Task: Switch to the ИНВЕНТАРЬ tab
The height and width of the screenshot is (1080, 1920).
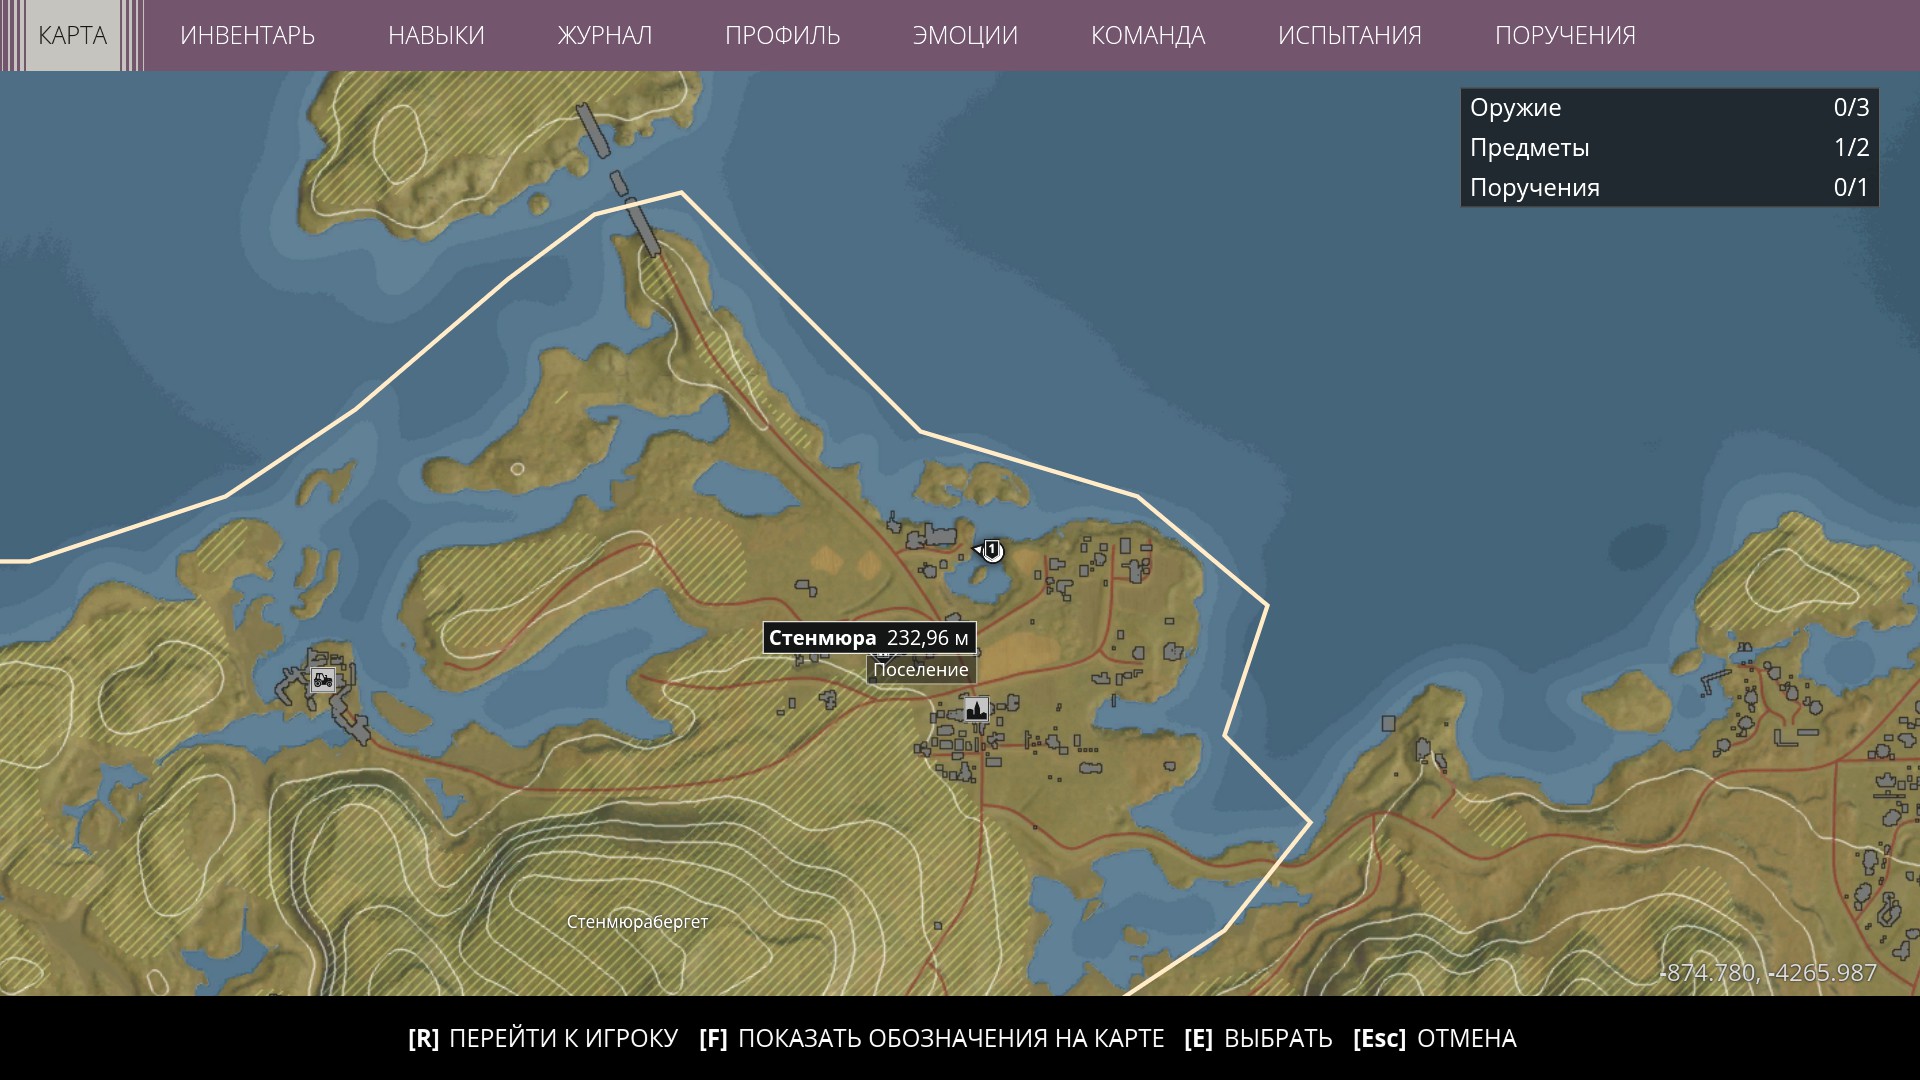Action: 247,35
